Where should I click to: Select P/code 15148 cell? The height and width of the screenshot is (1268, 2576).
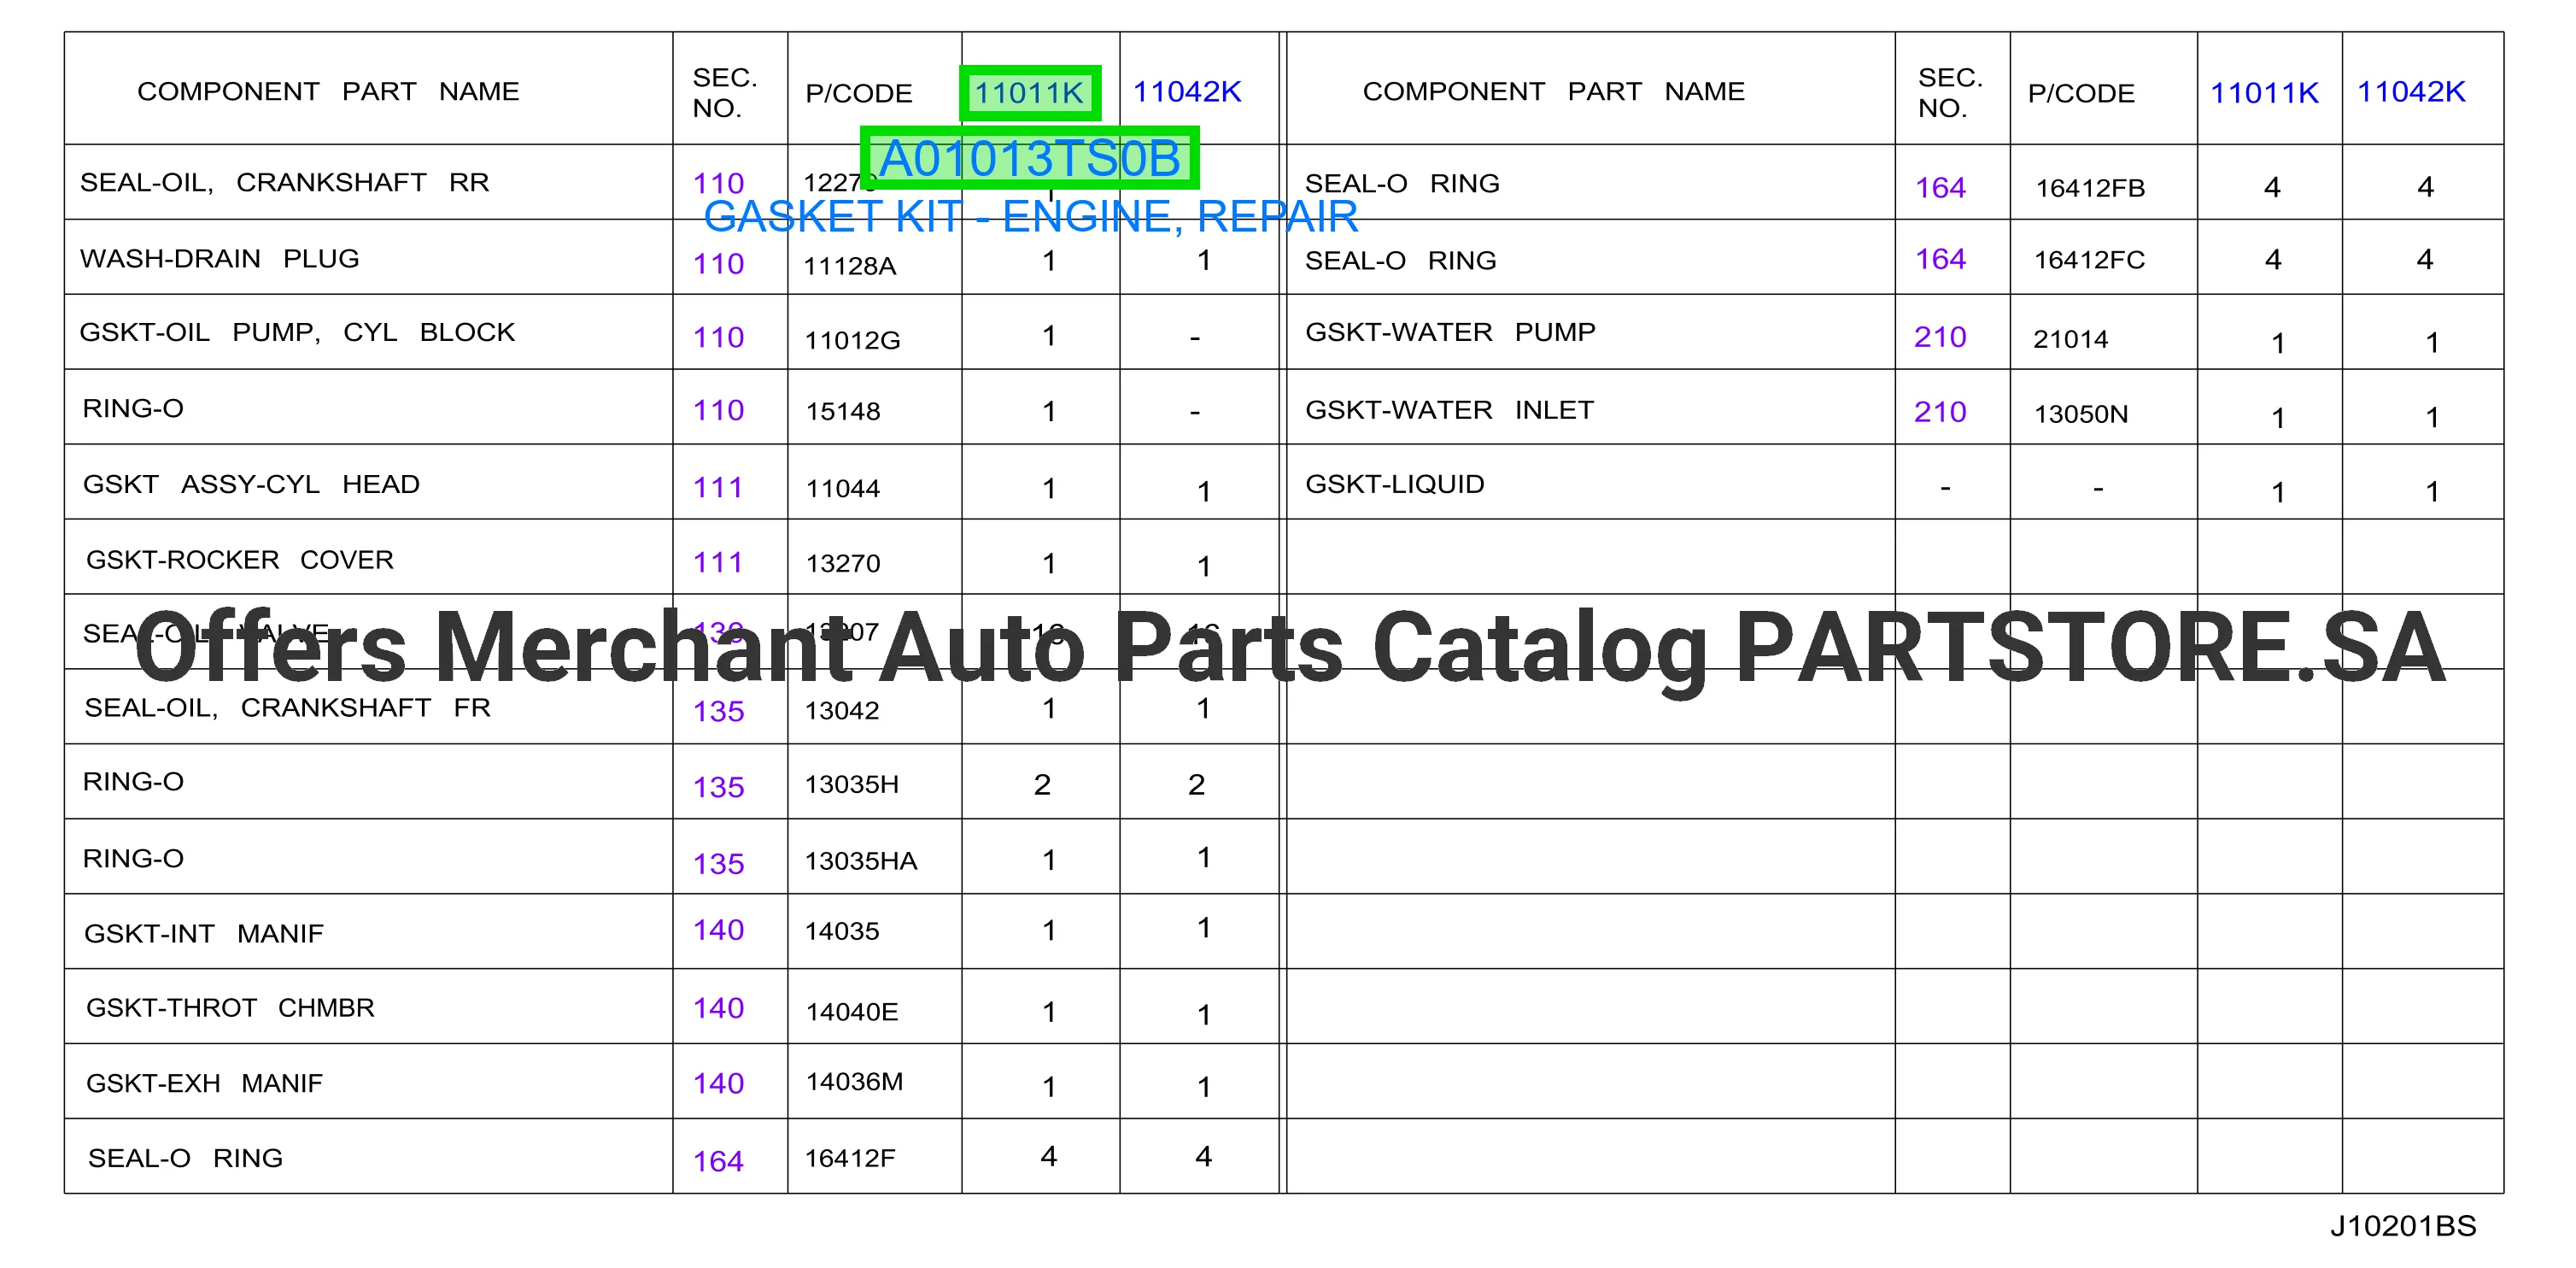point(843,412)
